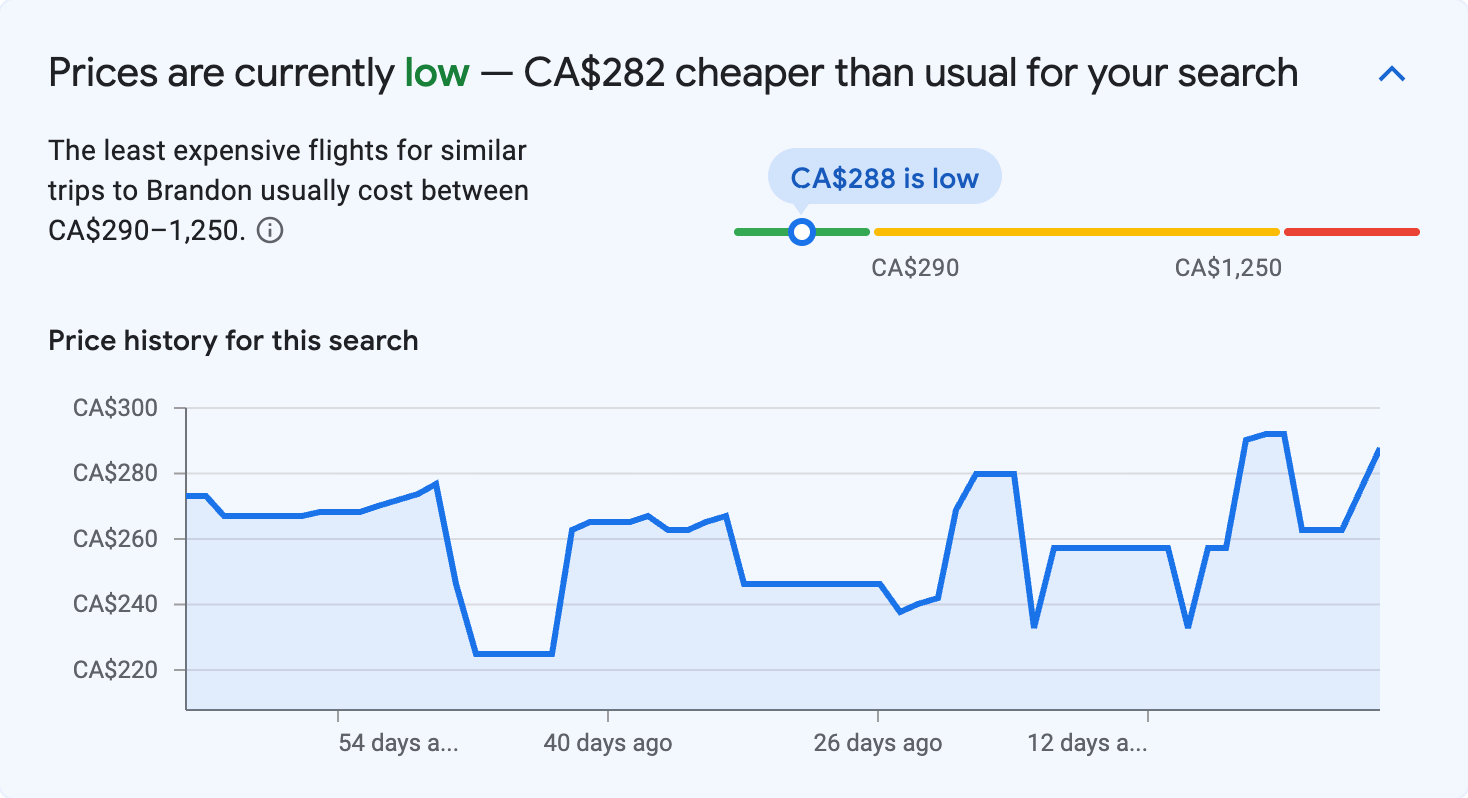Click truncated '54 days a...' label to expand
Image resolution: width=1468 pixels, height=798 pixels.
pyautogui.click(x=400, y=743)
